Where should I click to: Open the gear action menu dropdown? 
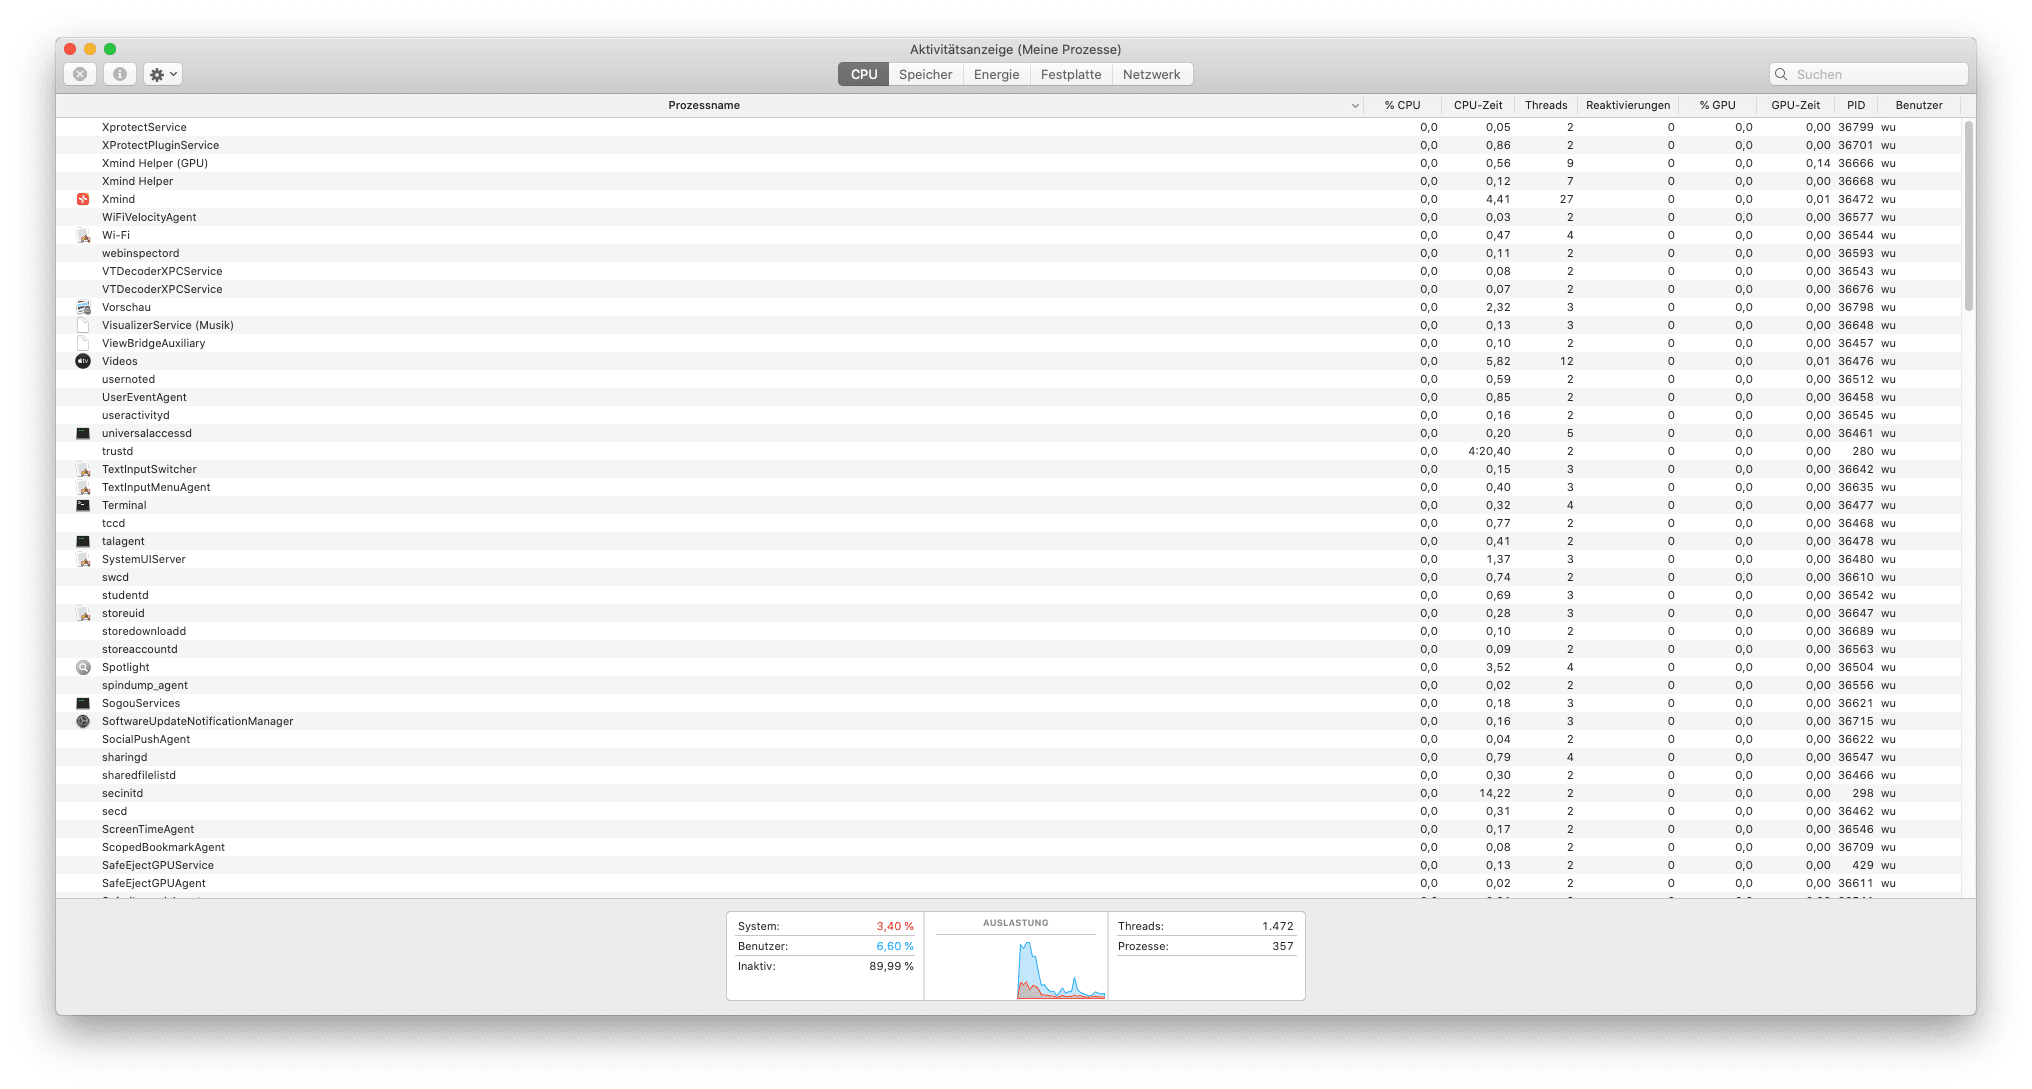coord(162,73)
